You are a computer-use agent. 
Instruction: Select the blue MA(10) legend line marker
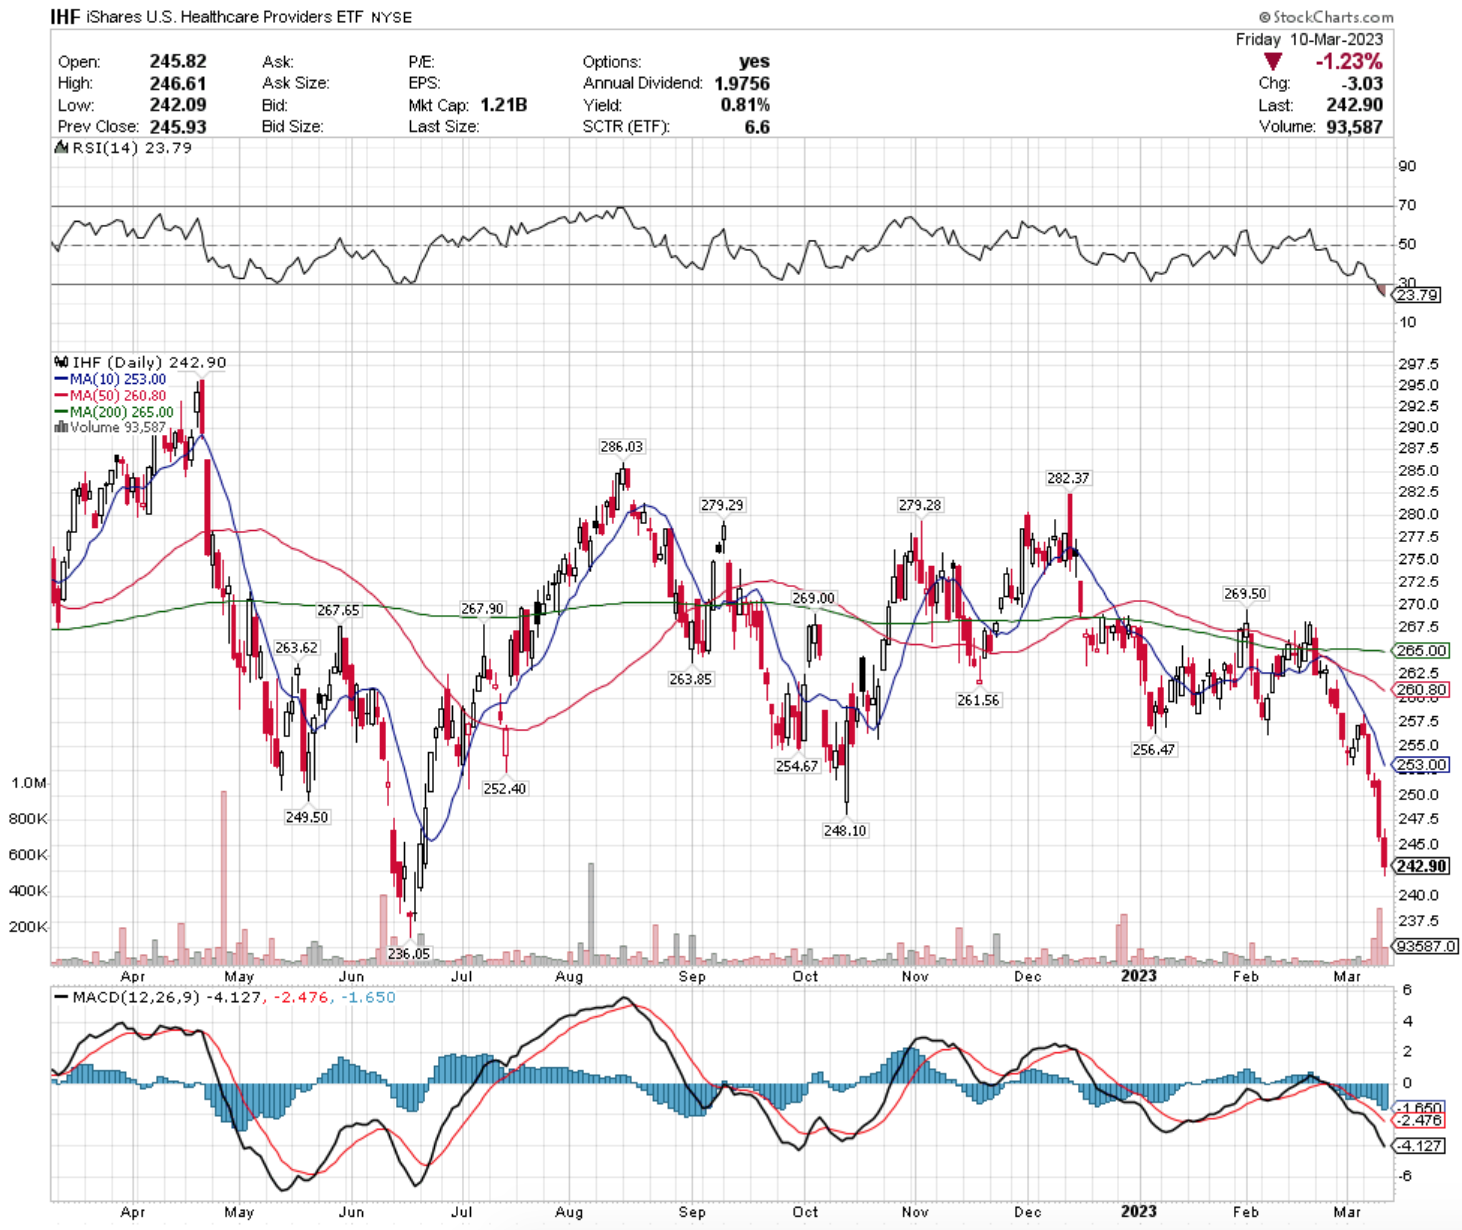(x=60, y=380)
